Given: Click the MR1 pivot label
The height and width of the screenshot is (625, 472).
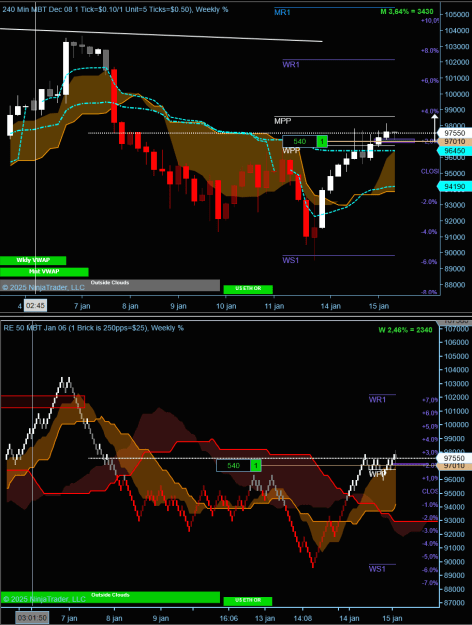Looking at the screenshot, I should click(282, 13).
